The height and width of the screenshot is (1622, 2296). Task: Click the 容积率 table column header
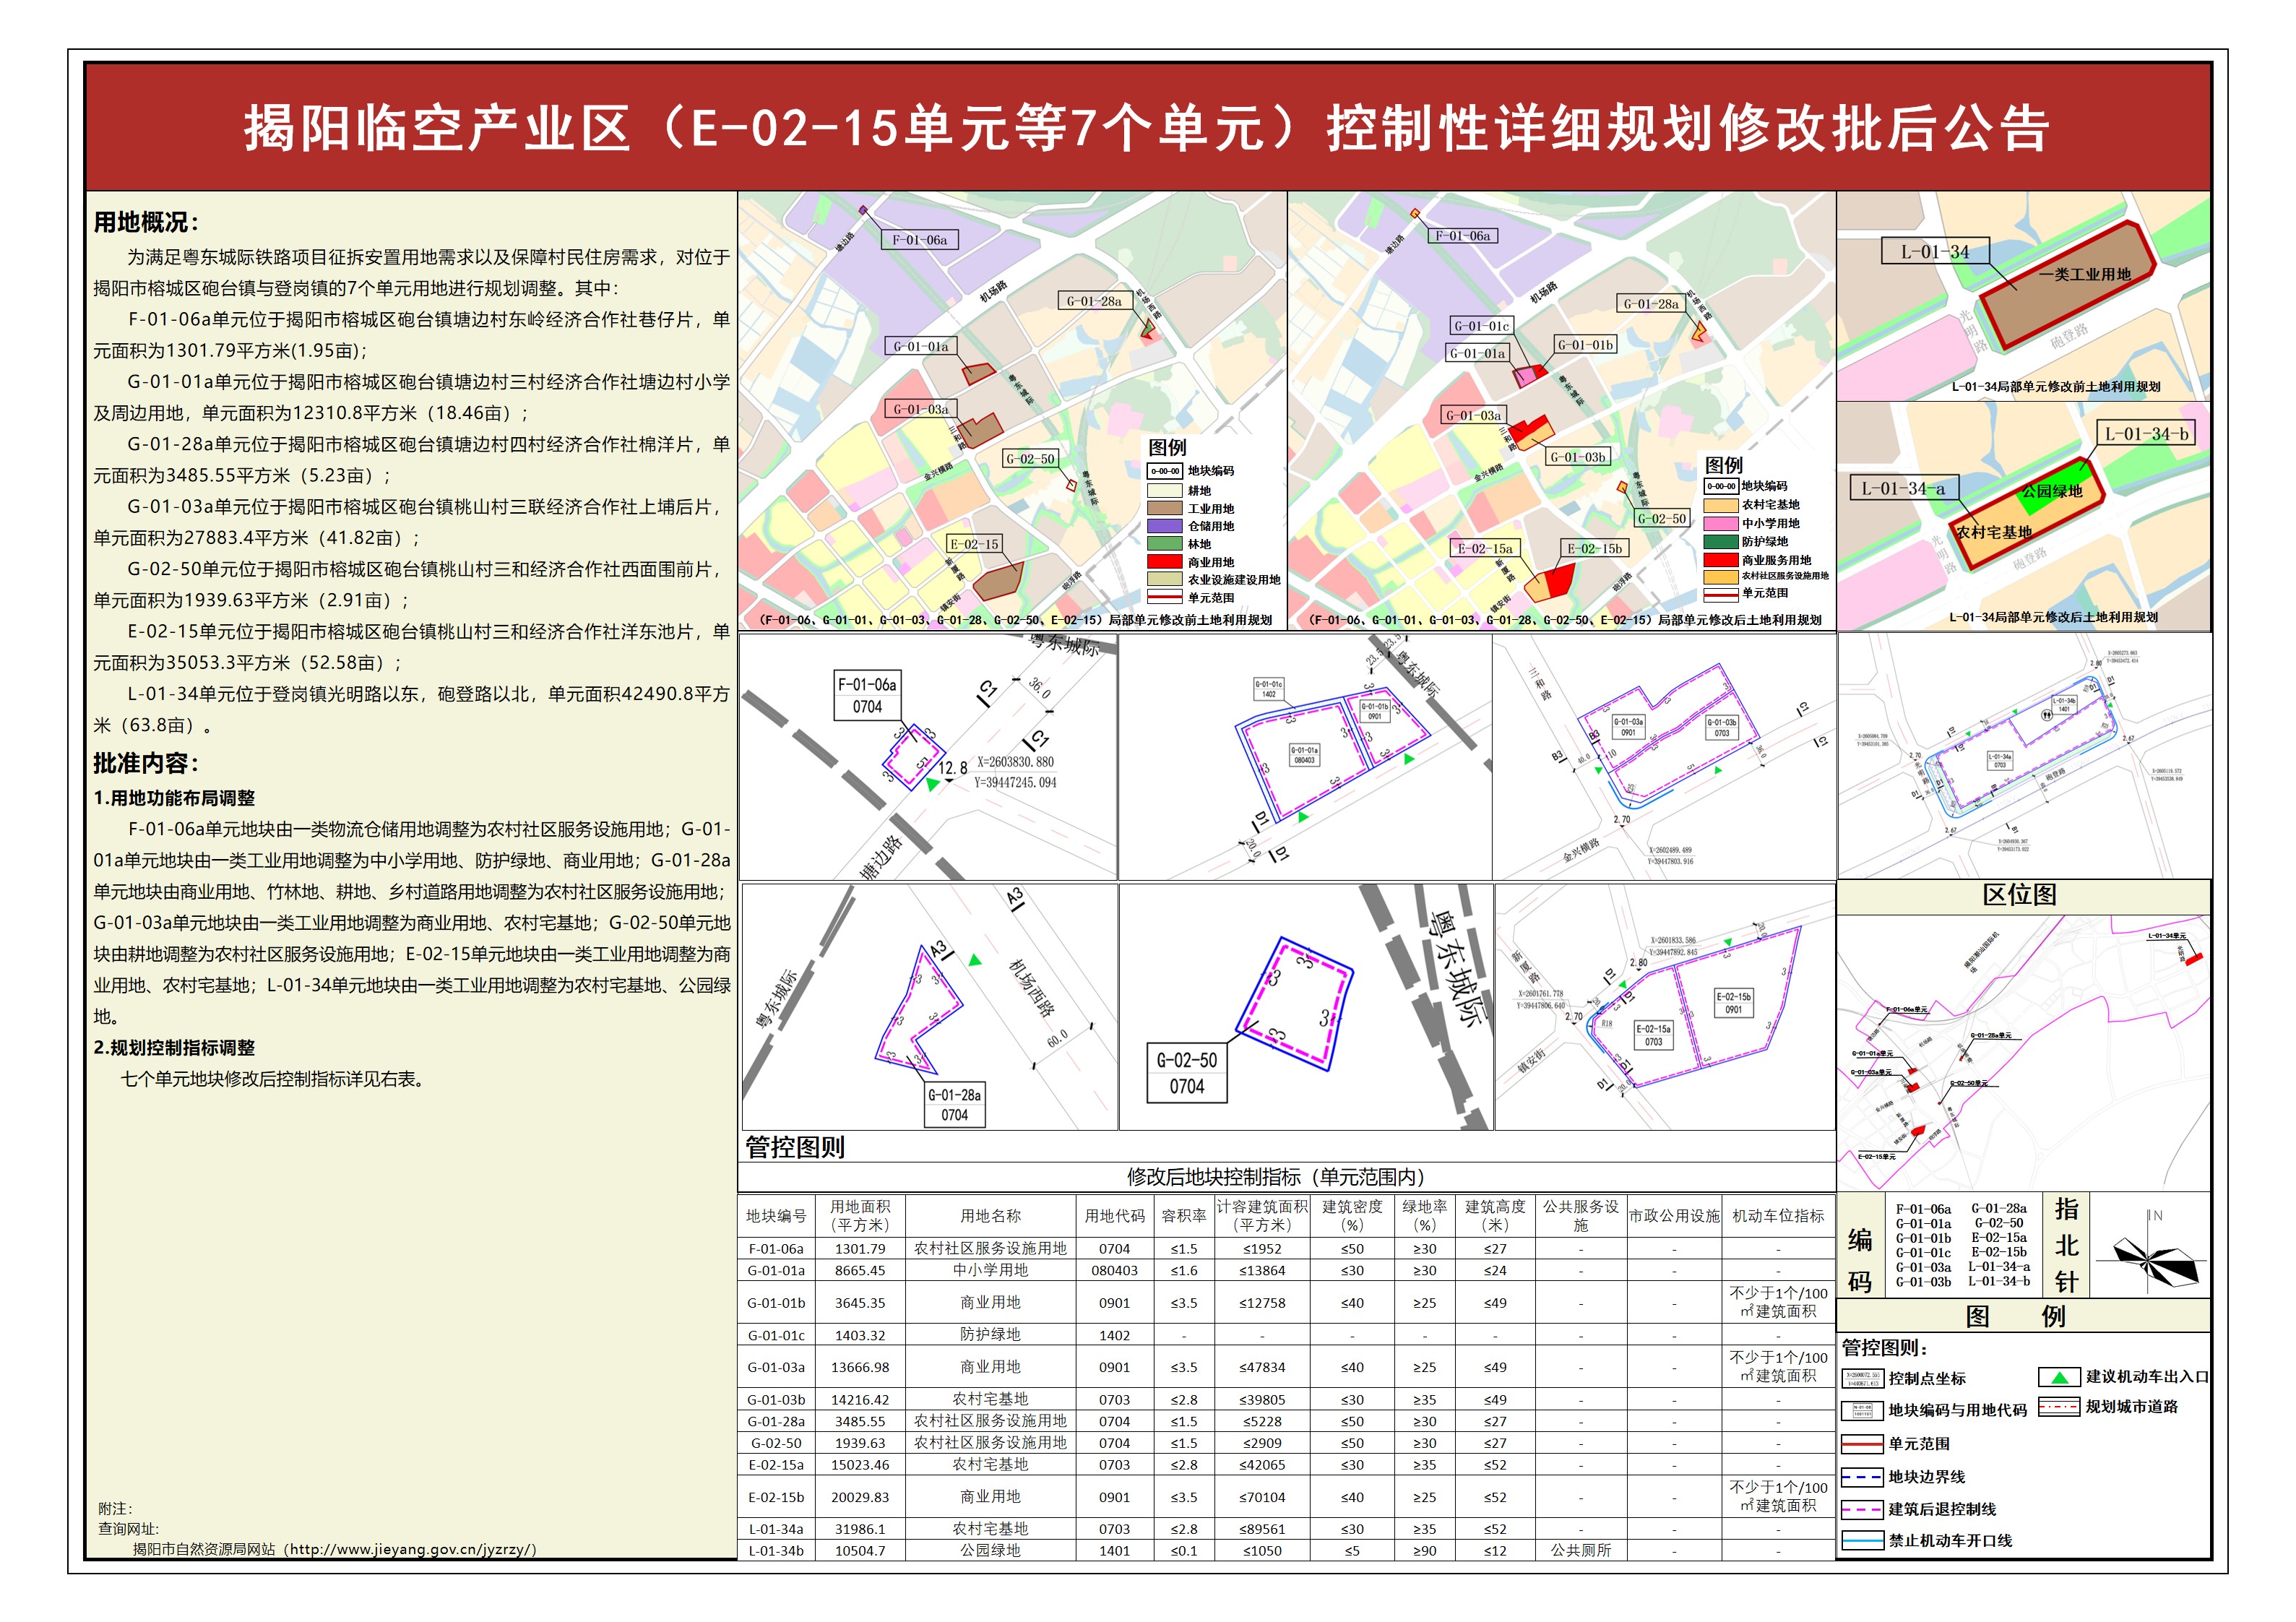click(x=1184, y=1216)
